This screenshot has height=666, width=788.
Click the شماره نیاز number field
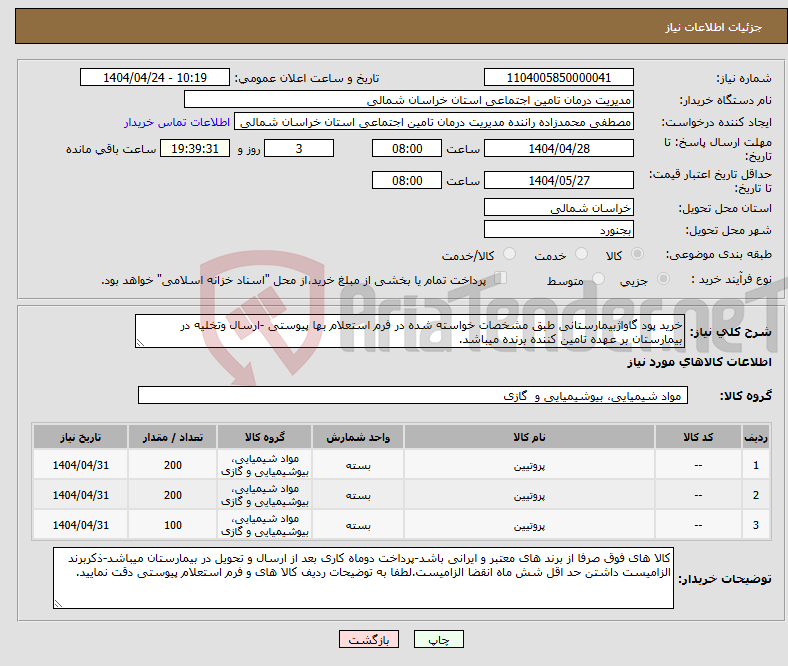(x=558, y=77)
